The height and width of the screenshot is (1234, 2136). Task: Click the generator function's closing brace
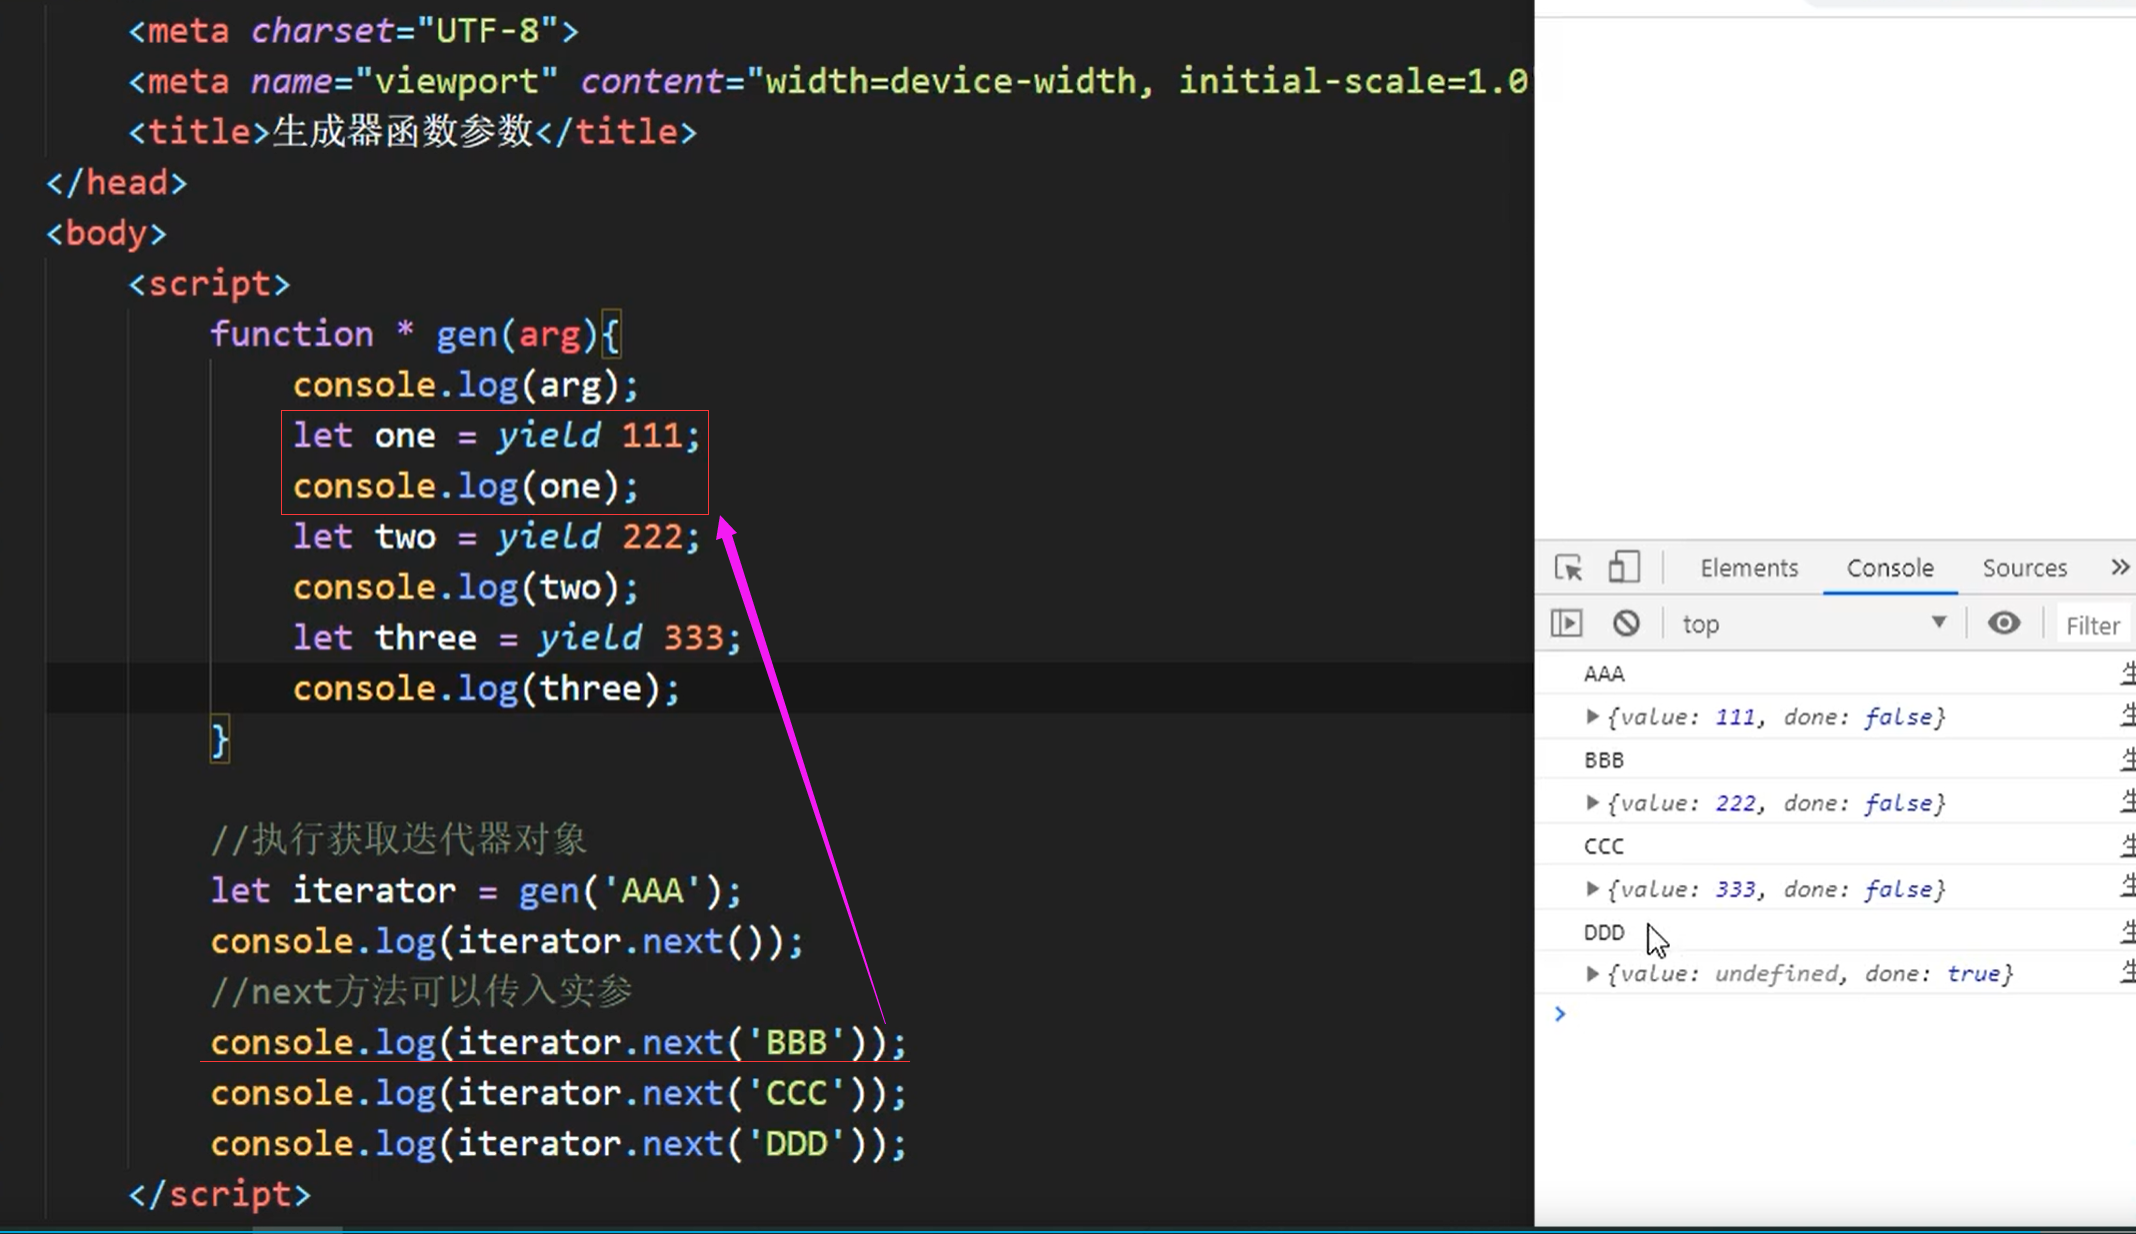(x=220, y=741)
